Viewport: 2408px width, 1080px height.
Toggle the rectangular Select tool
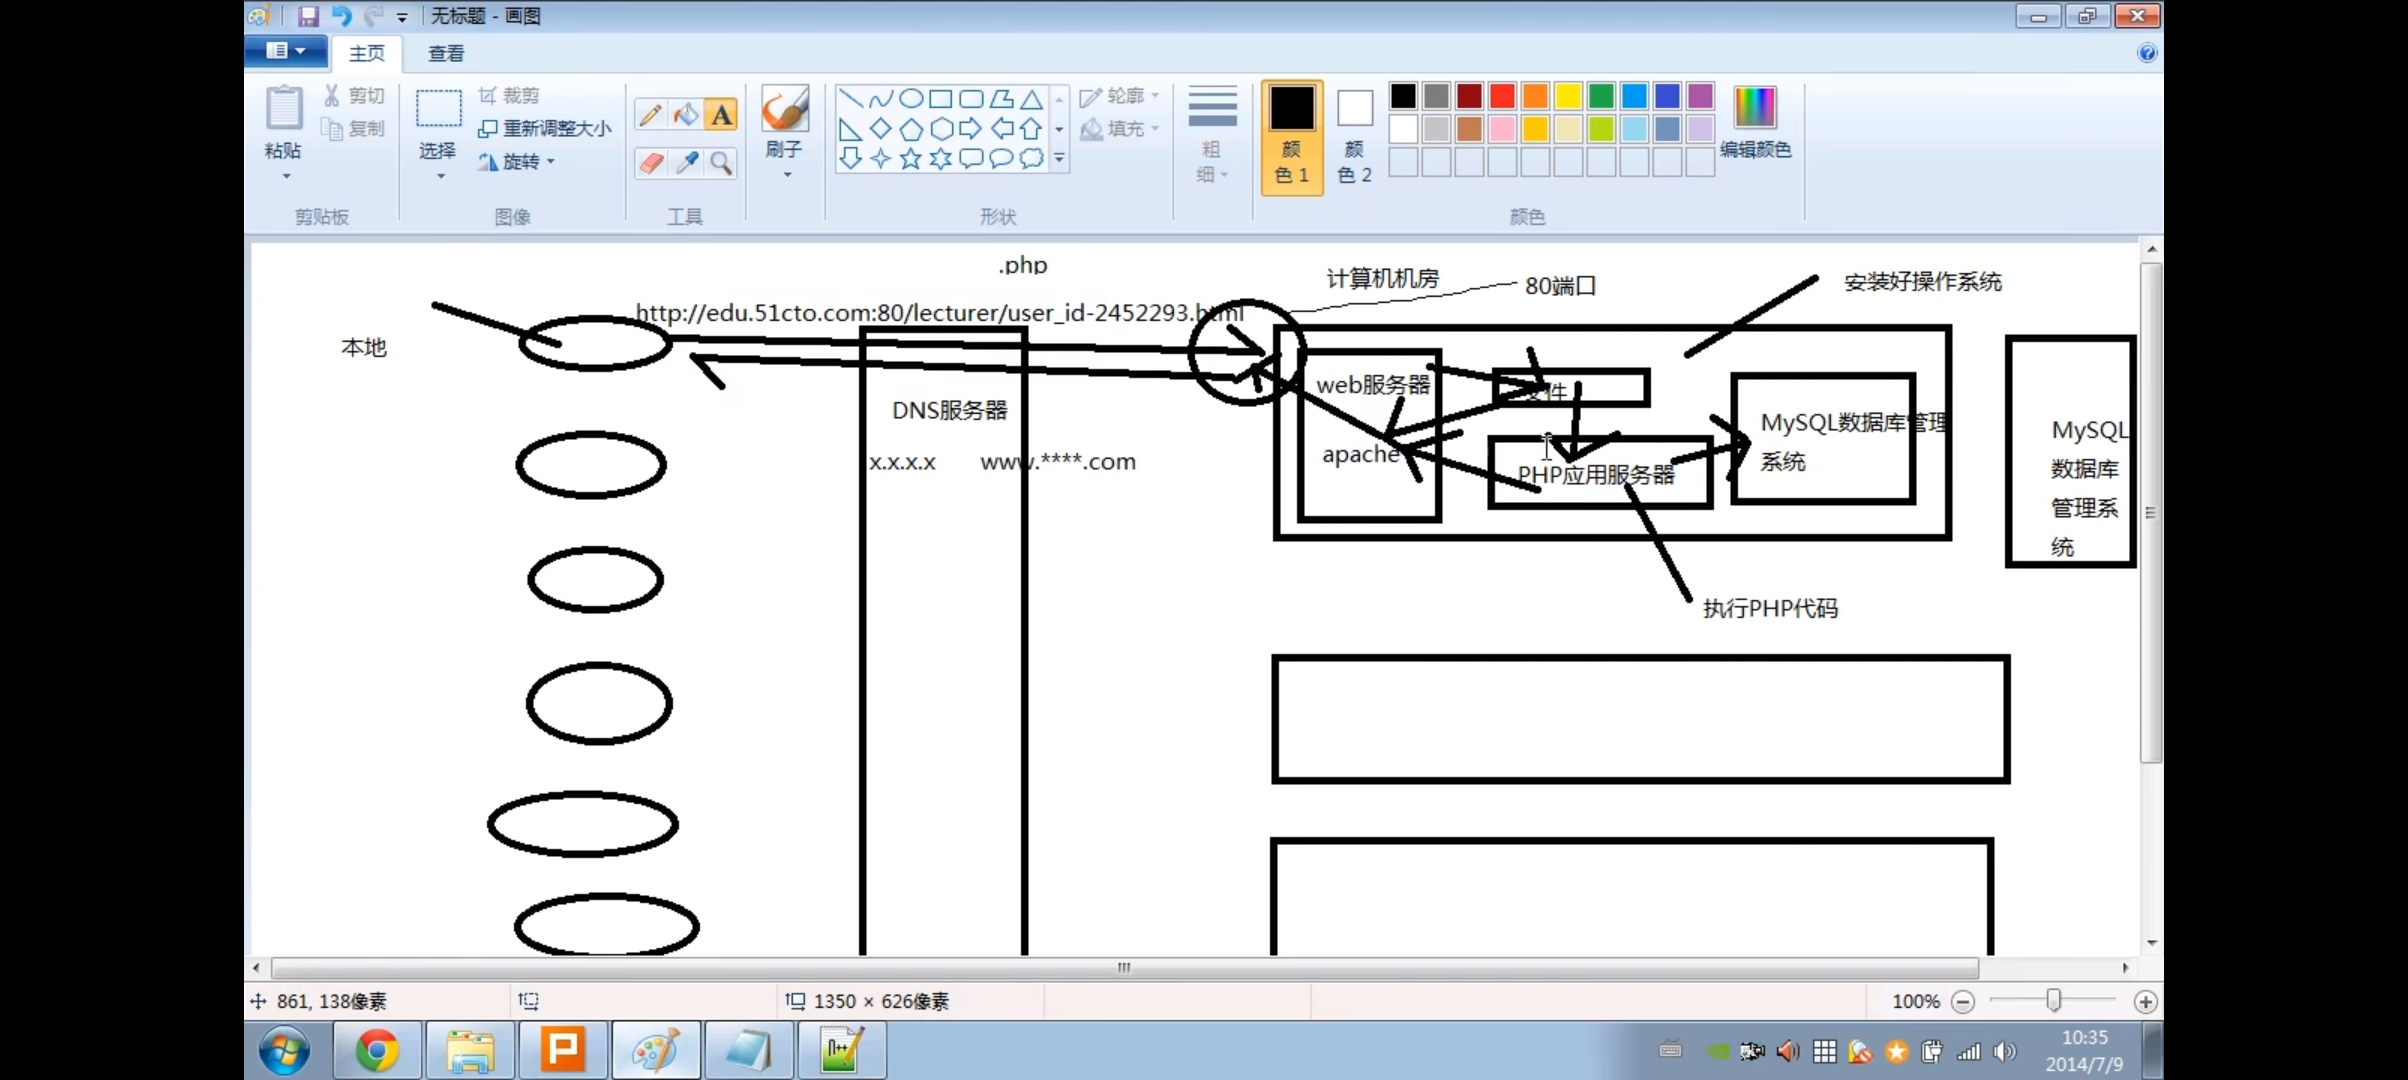(438, 110)
